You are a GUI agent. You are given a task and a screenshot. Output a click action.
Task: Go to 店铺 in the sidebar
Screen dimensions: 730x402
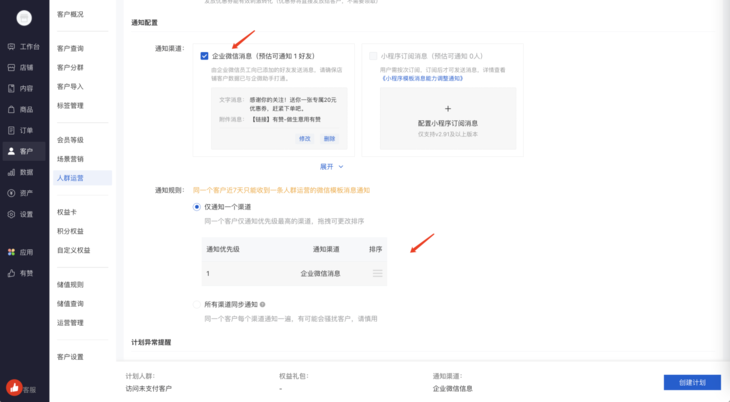pos(24,67)
